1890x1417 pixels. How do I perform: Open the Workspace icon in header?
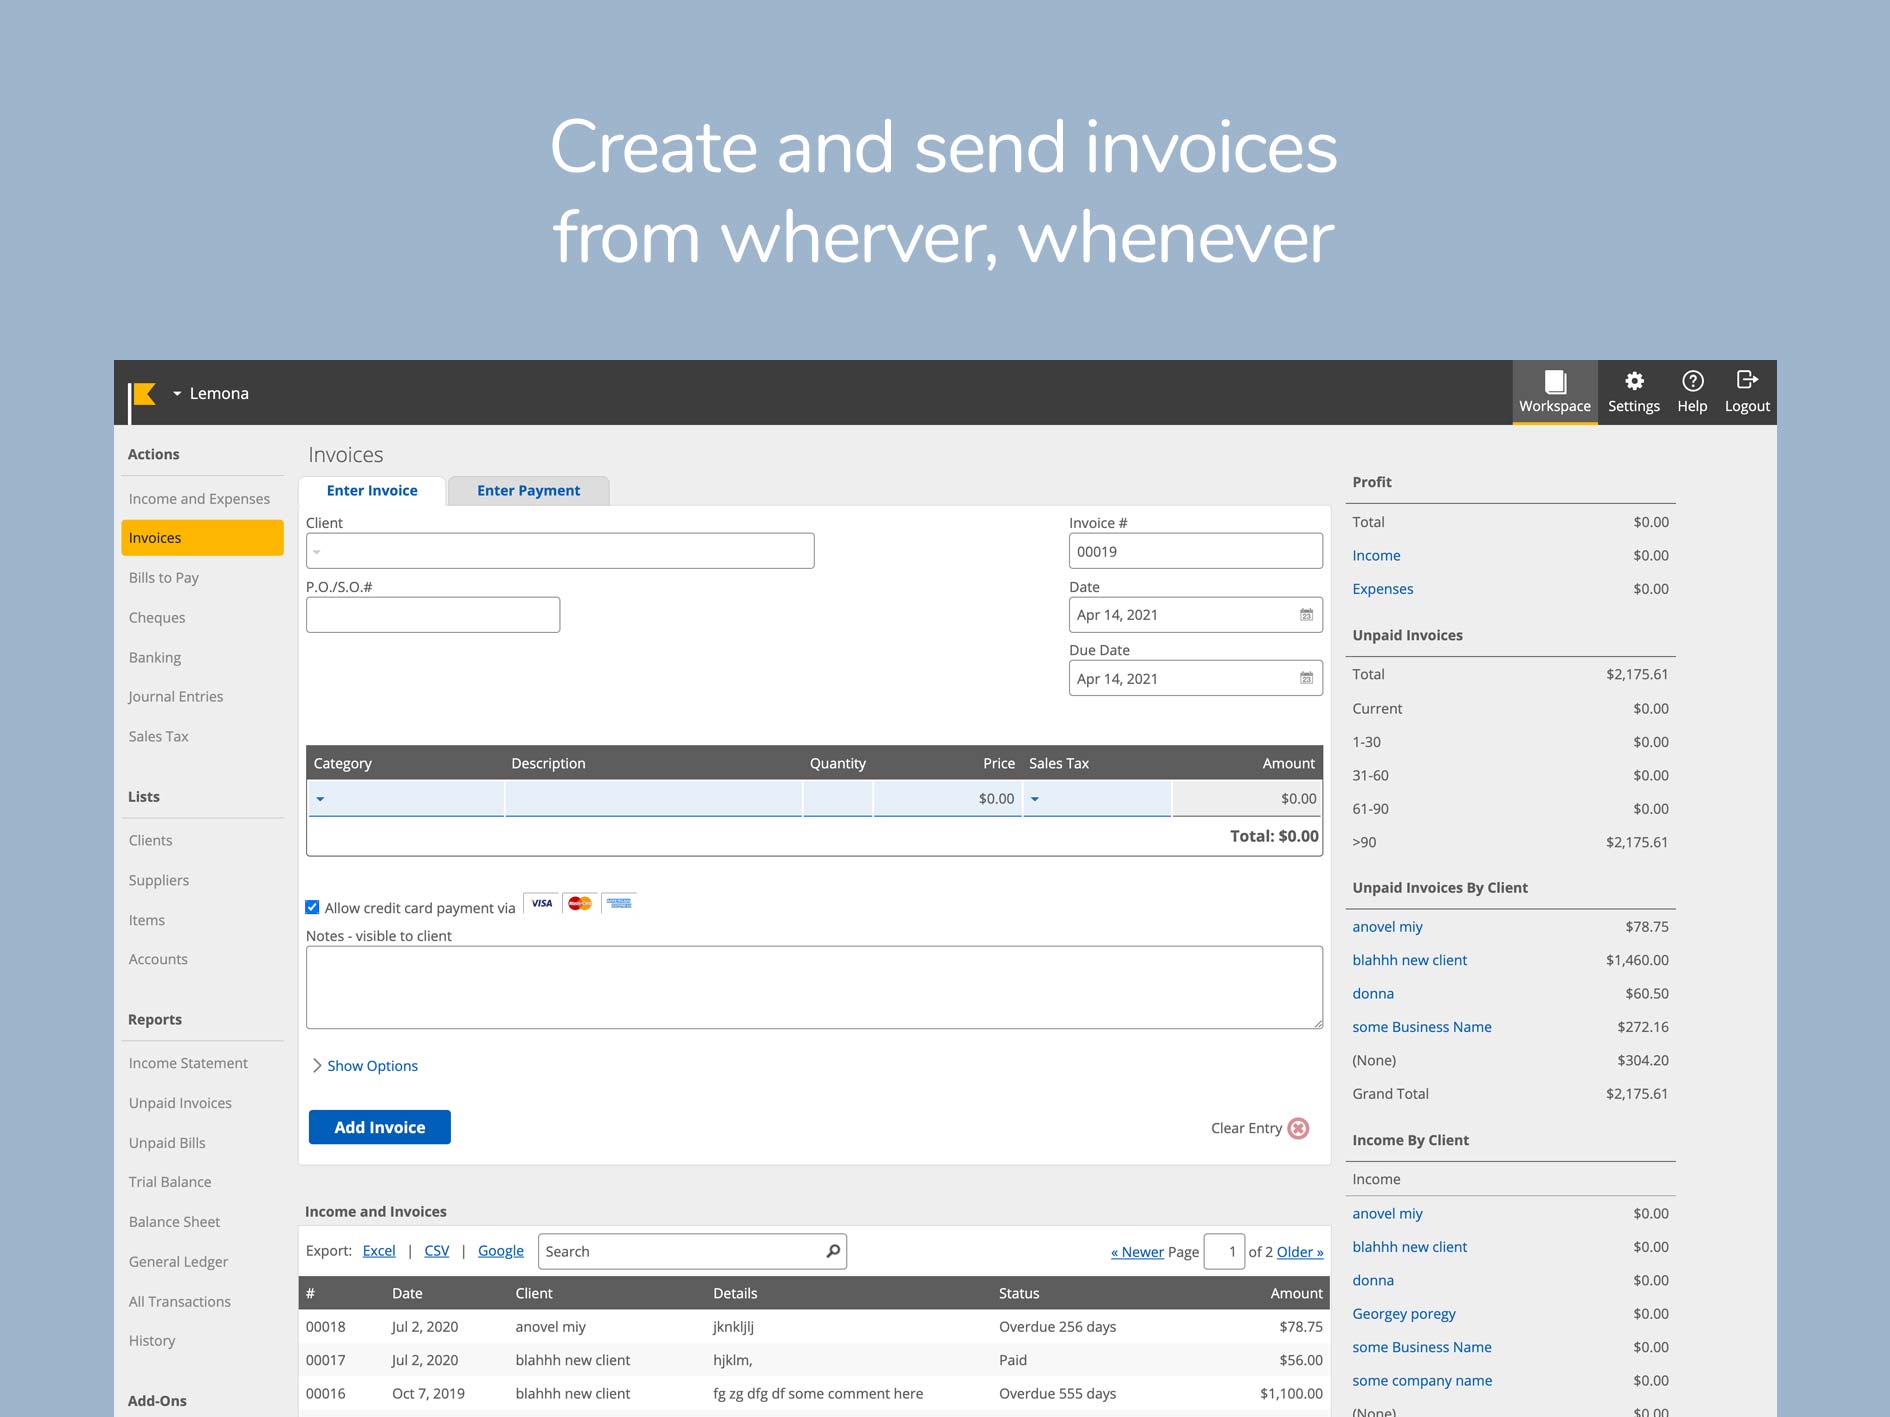(x=1554, y=383)
